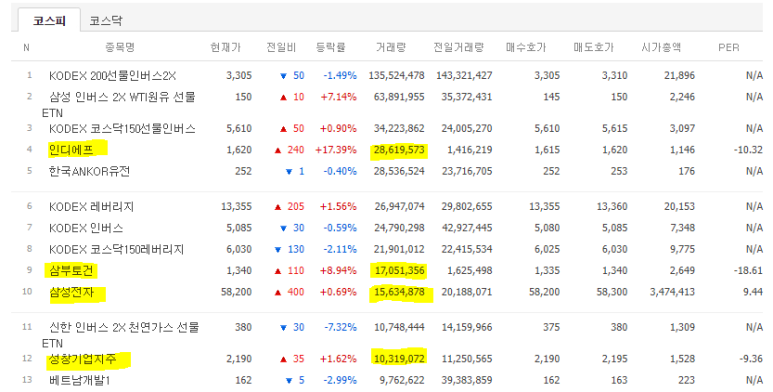Click previous-day volume 143,321,427
Viewport: 773px width, 392px height.
[x=464, y=76]
